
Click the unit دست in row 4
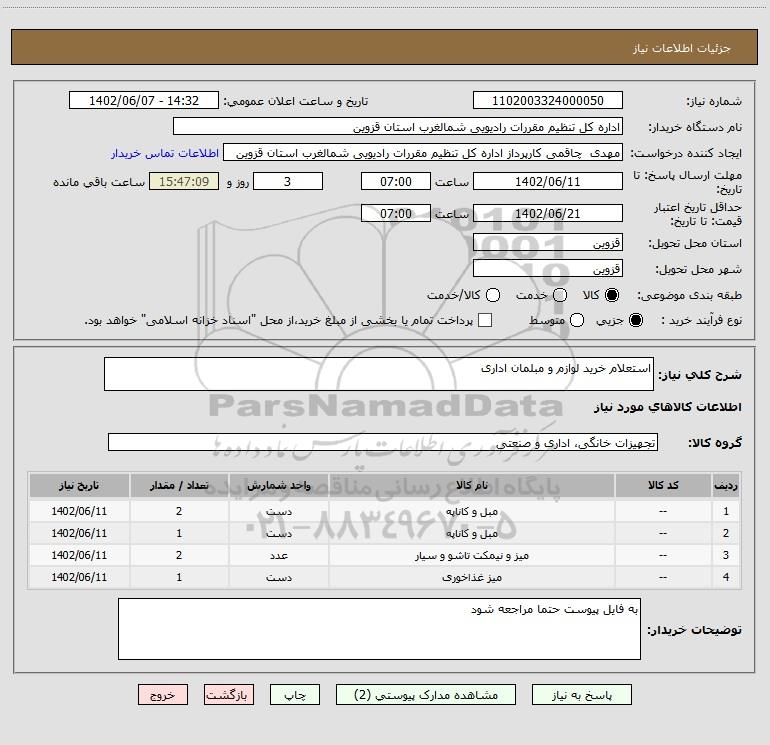[x=278, y=578]
